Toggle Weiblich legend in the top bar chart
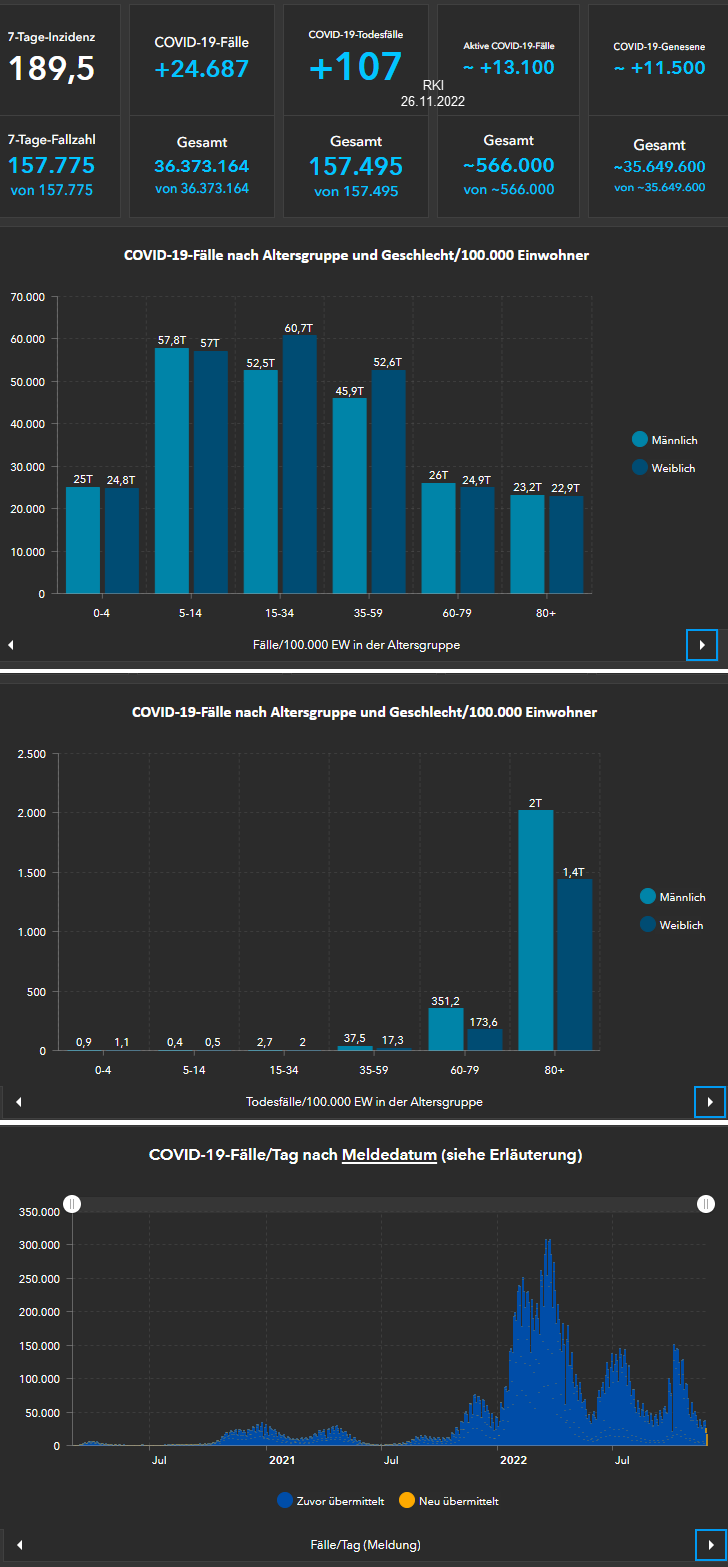This screenshot has width=728, height=1567. (x=664, y=467)
